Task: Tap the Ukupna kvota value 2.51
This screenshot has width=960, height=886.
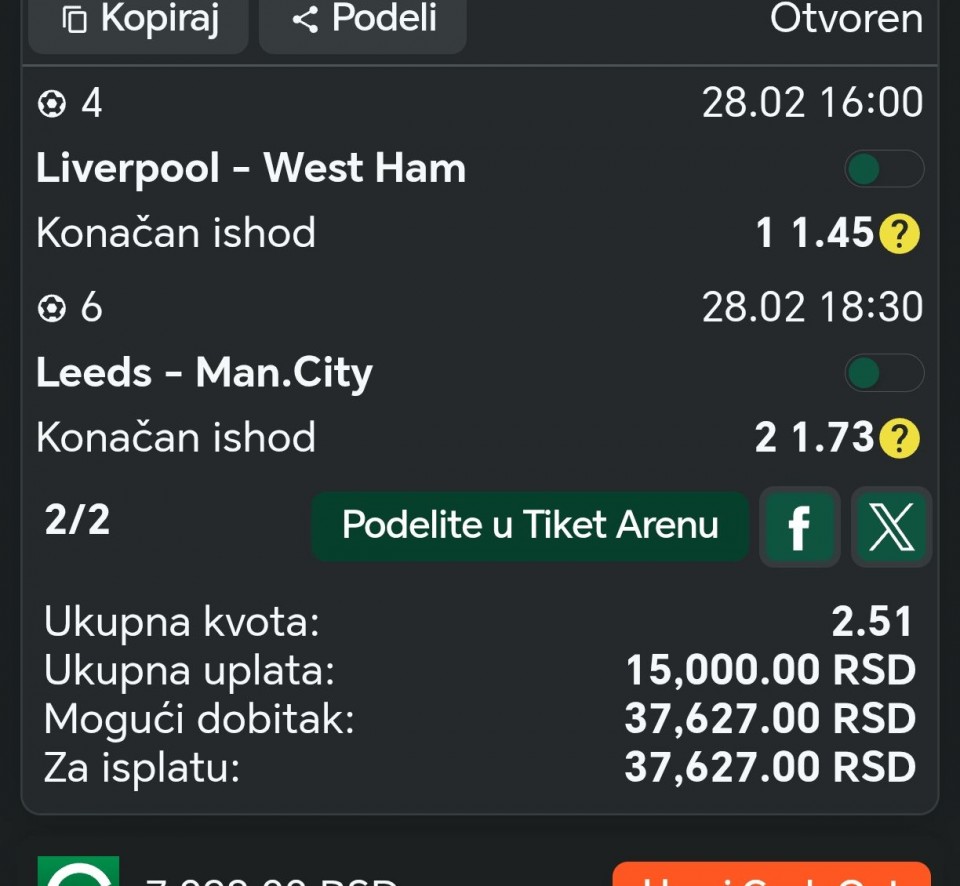Action: pos(873,622)
